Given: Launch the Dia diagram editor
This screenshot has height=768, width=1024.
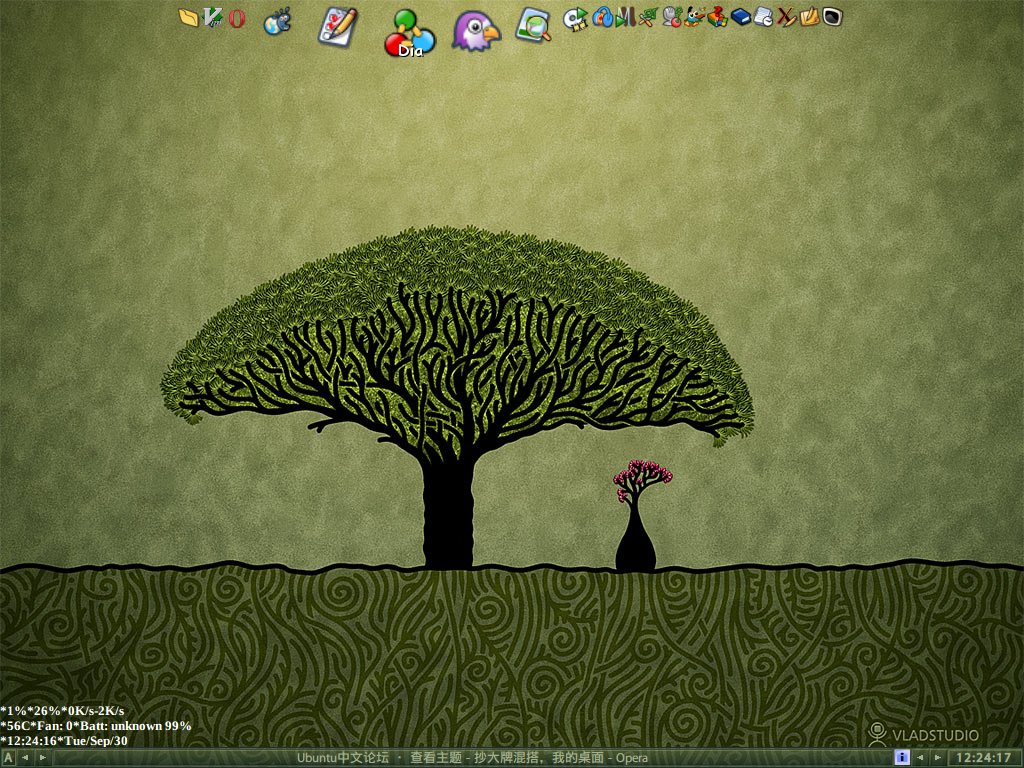Looking at the screenshot, I should point(409,33).
